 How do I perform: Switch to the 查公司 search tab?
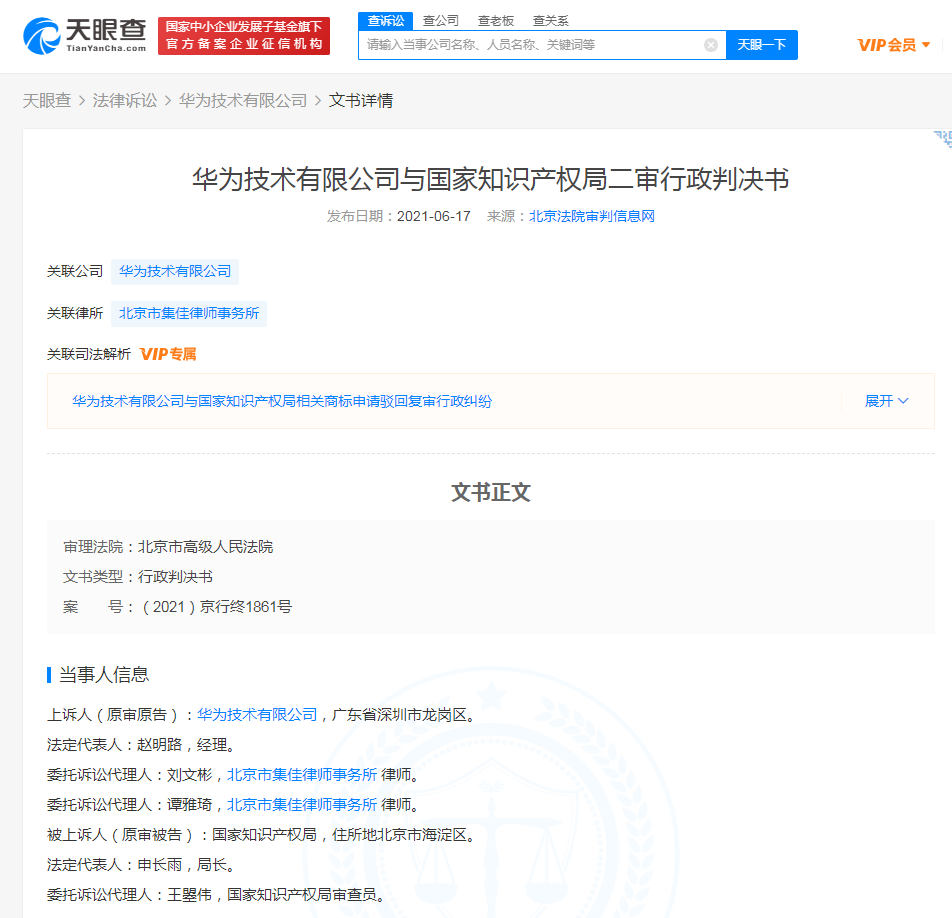point(440,20)
